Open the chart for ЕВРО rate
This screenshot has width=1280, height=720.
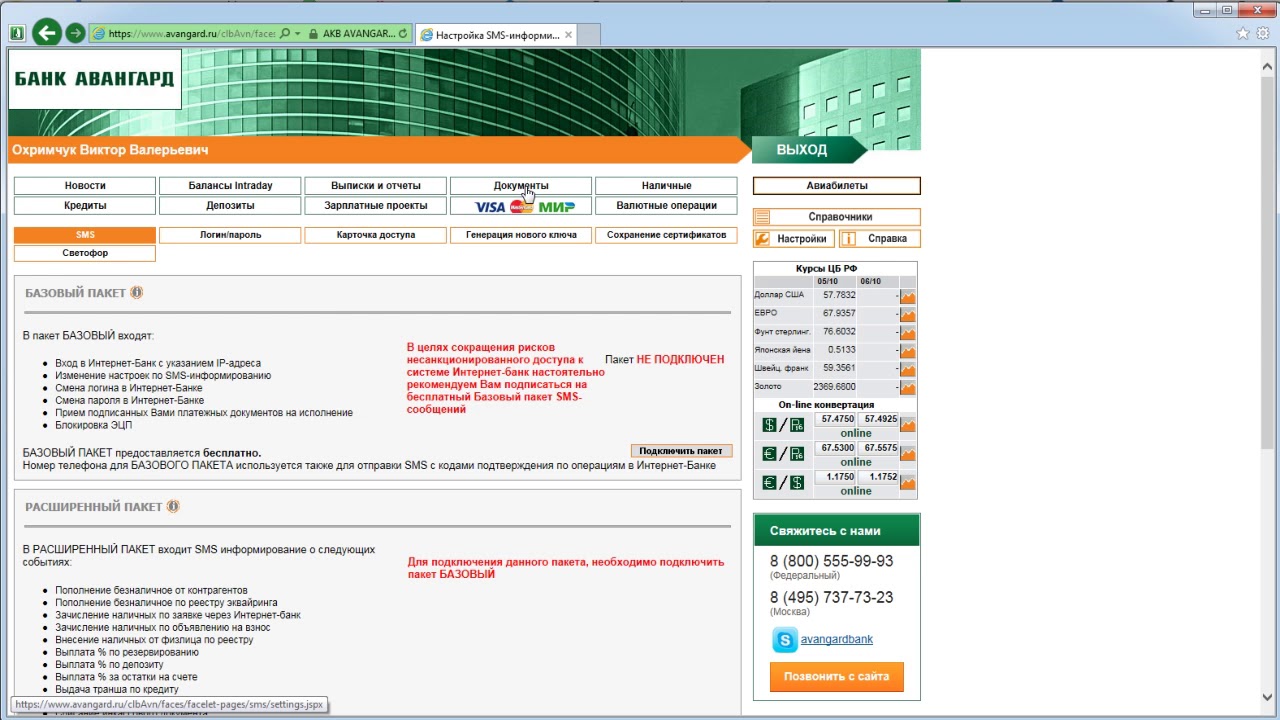pos(907,314)
